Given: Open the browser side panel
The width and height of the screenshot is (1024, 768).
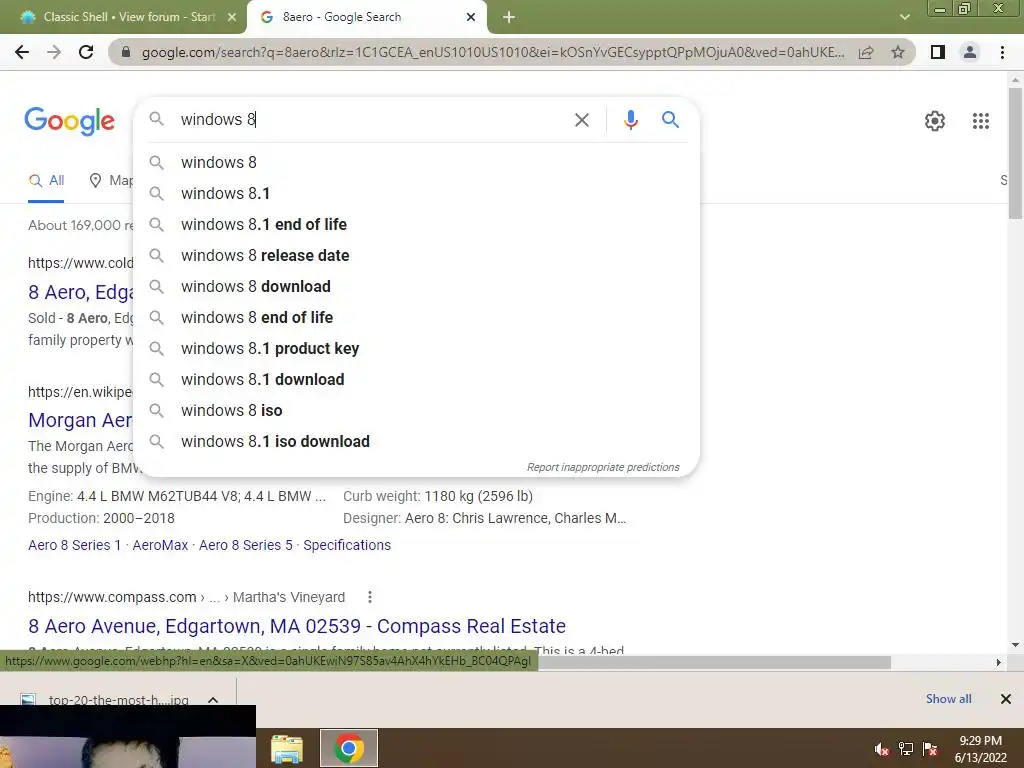Looking at the screenshot, I should (x=938, y=52).
